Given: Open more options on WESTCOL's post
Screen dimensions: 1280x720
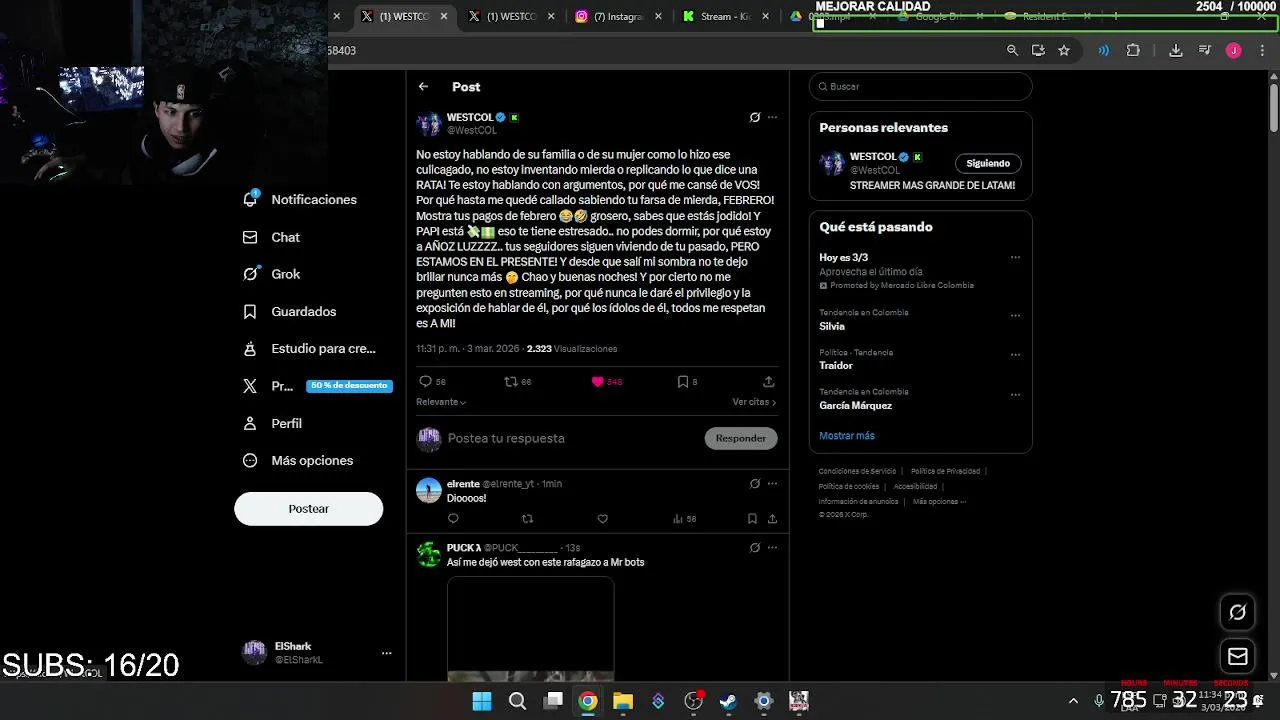Looking at the screenshot, I should click(x=772, y=117).
